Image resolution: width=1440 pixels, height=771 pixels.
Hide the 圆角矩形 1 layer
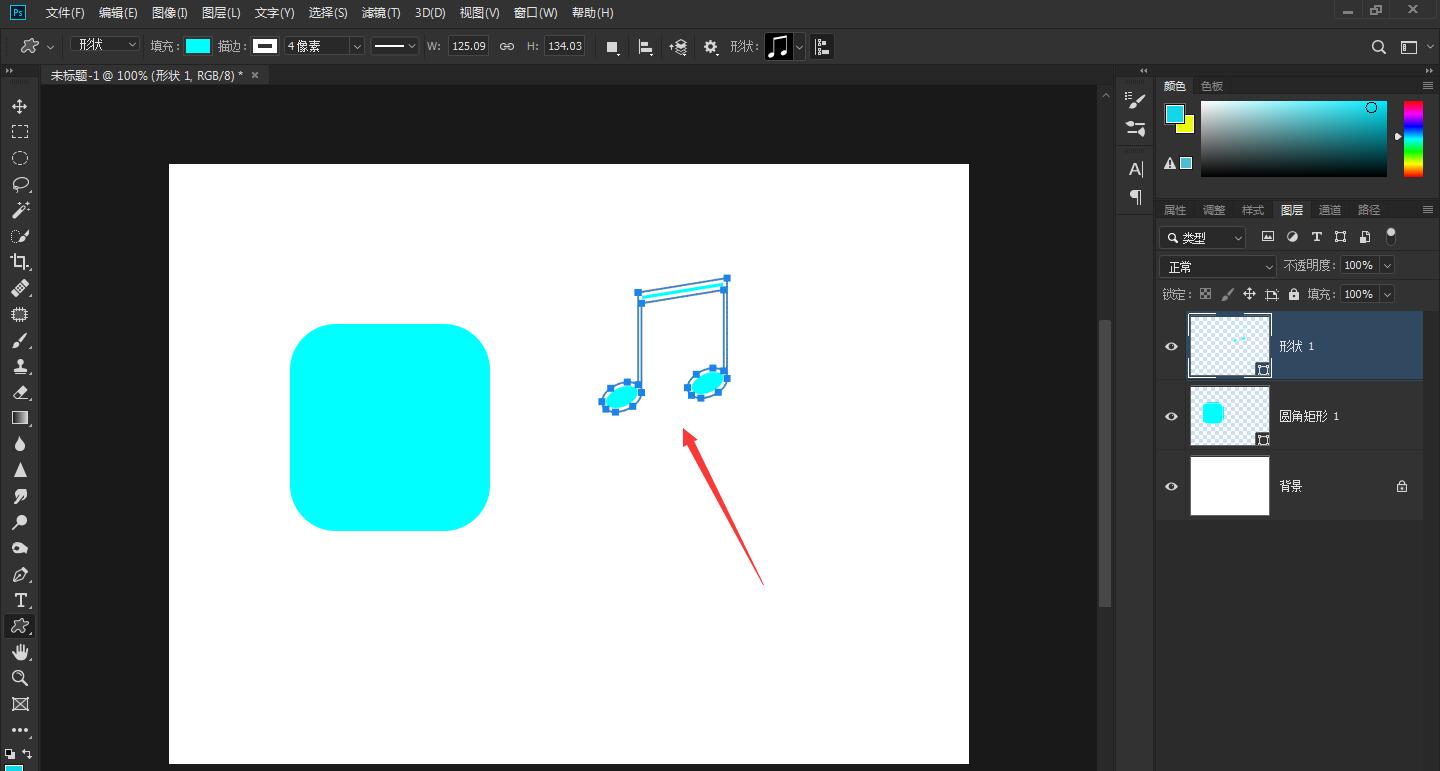[1171, 416]
